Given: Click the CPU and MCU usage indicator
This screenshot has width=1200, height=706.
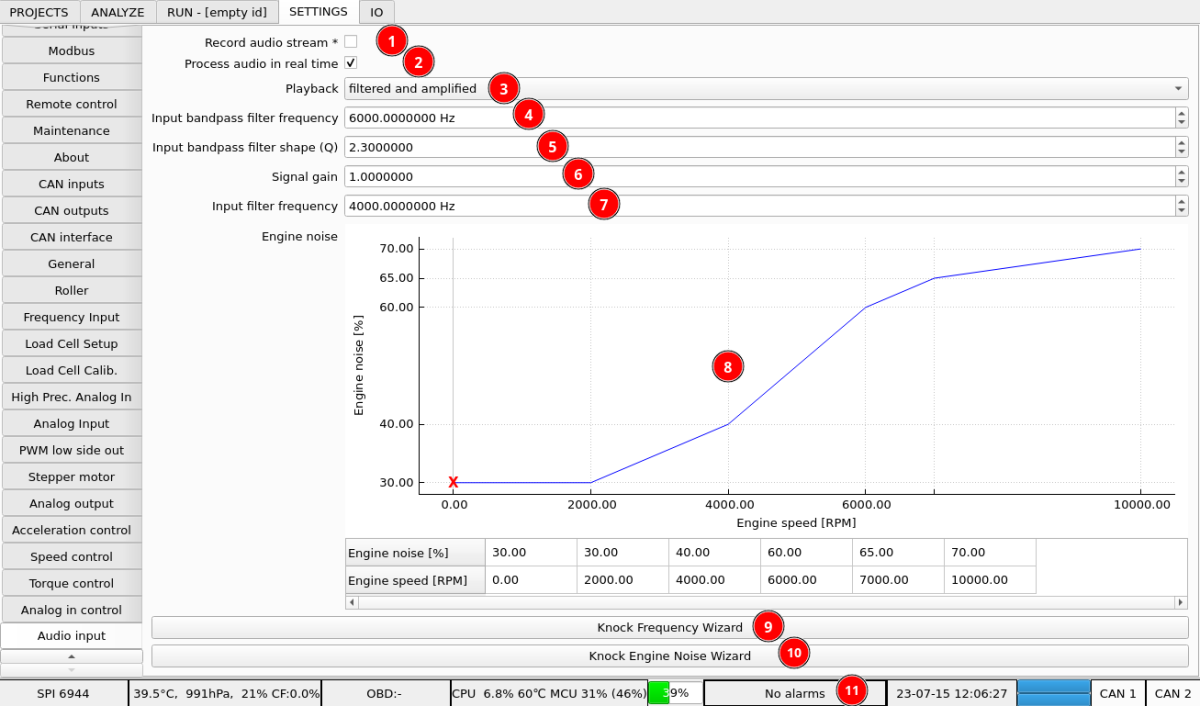Looking at the screenshot, I should [x=549, y=692].
